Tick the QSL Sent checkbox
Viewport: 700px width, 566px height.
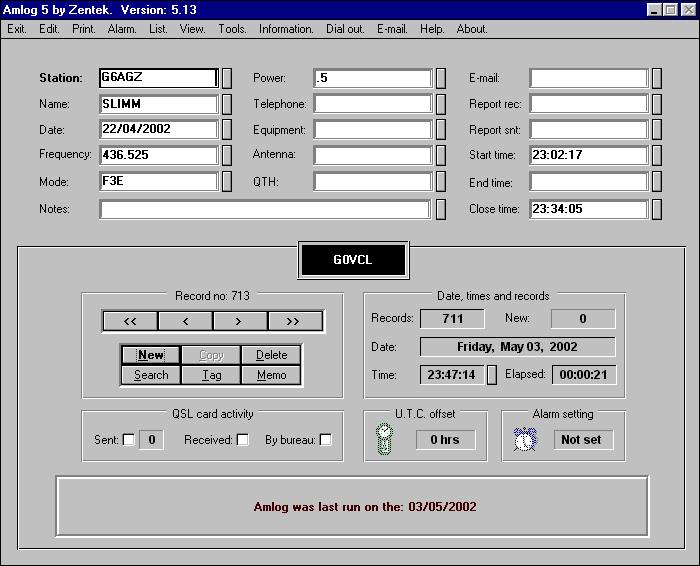(129, 440)
